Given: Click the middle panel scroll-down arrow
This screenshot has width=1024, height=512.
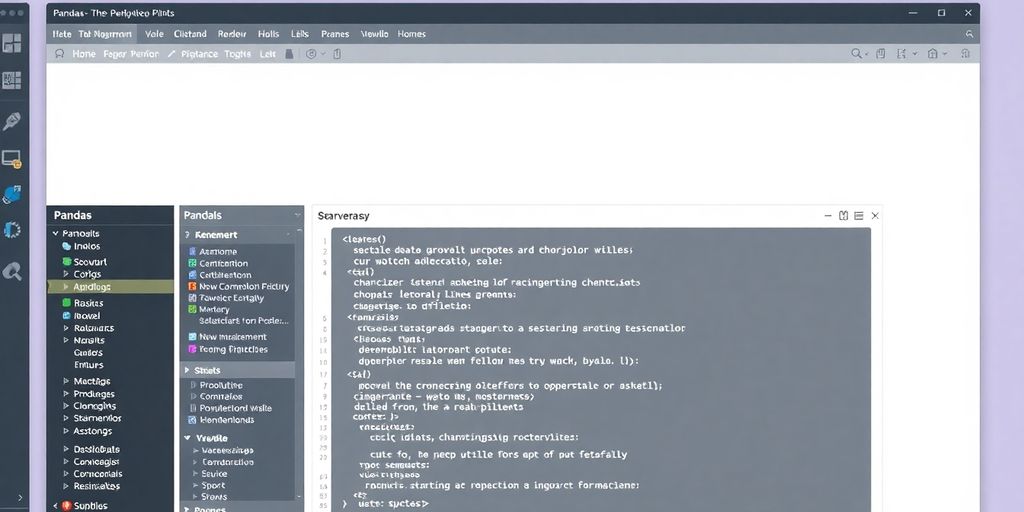Looking at the screenshot, I should tap(300, 497).
